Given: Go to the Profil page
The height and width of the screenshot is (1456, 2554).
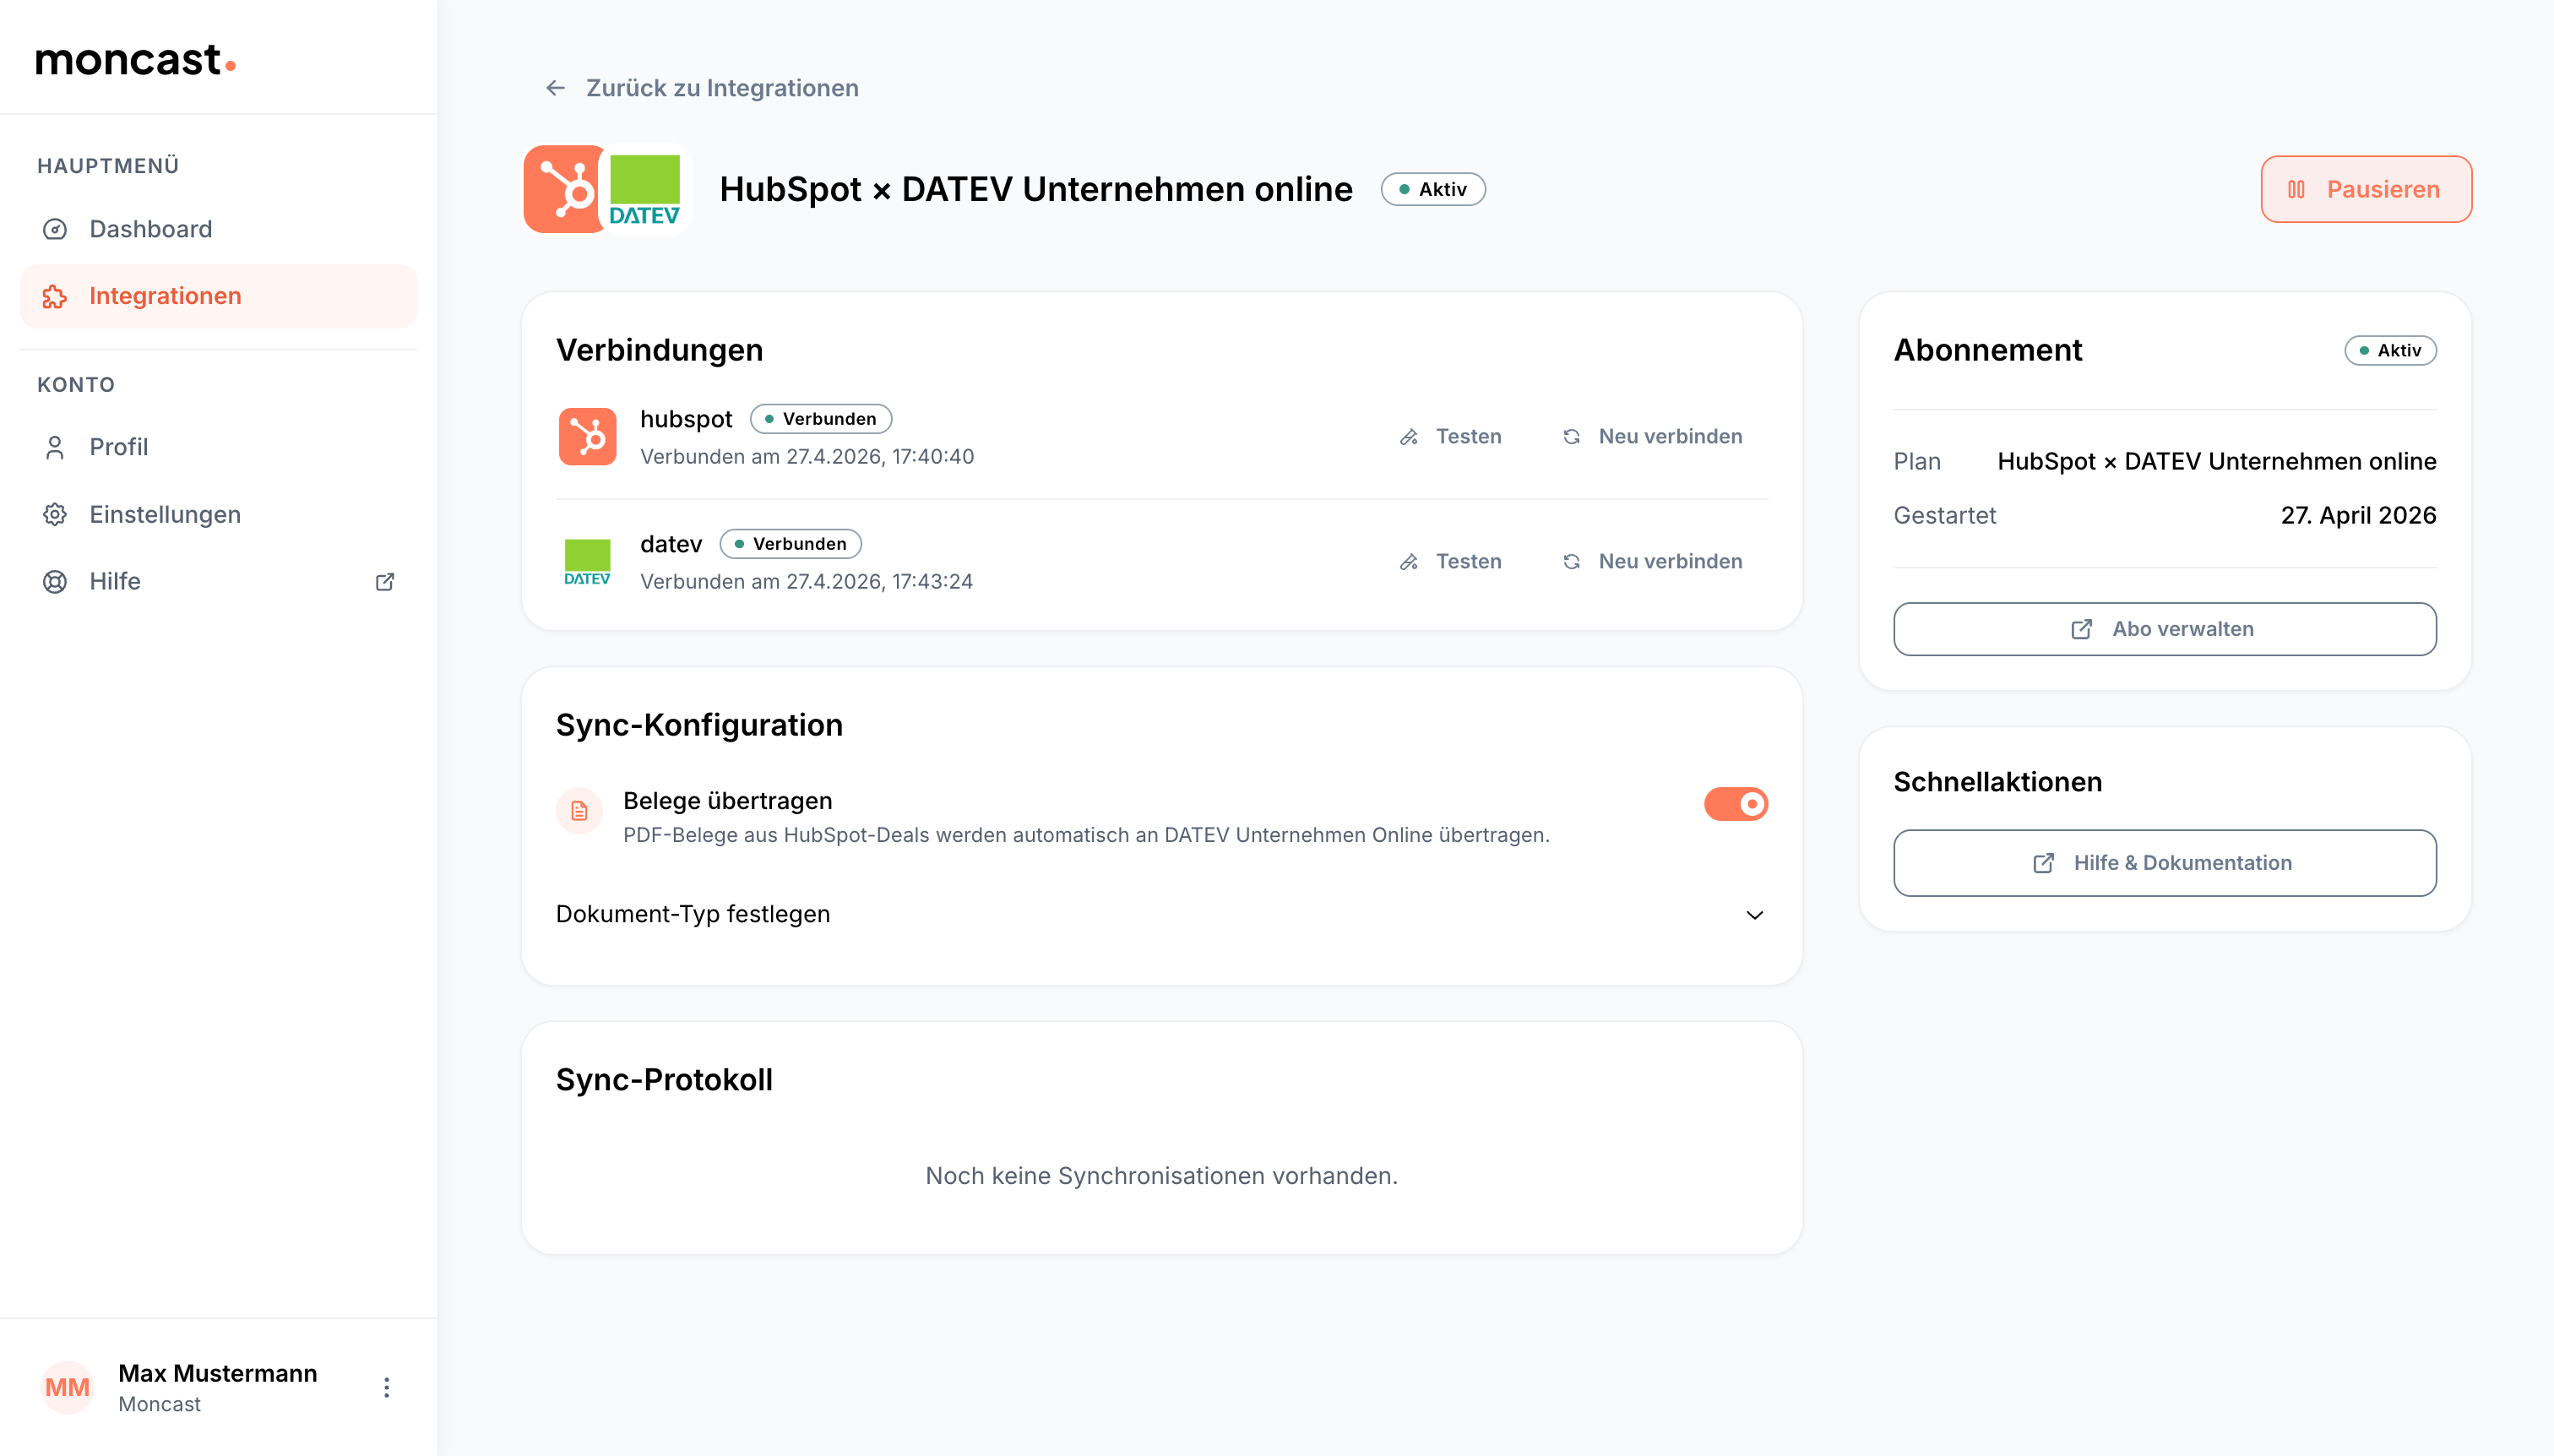Looking at the screenshot, I should coord(218,447).
